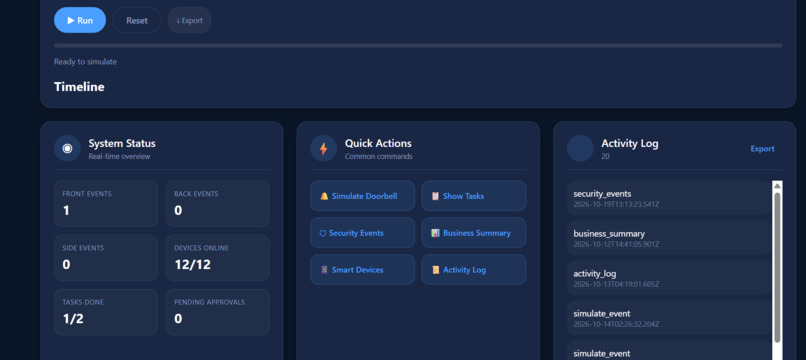Click the activity log scrollbar up arrow
The image size is (806, 360).
777,186
